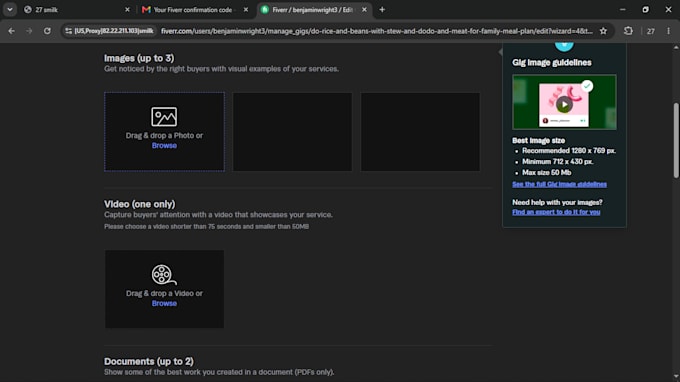This screenshot has height=382, width=680.
Task: Browse for a video to upload
Action: (164, 304)
